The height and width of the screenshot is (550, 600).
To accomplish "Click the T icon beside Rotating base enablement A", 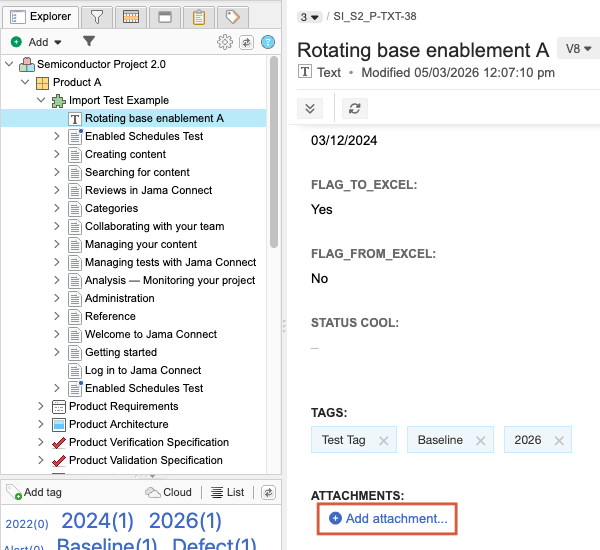I will (x=75, y=119).
